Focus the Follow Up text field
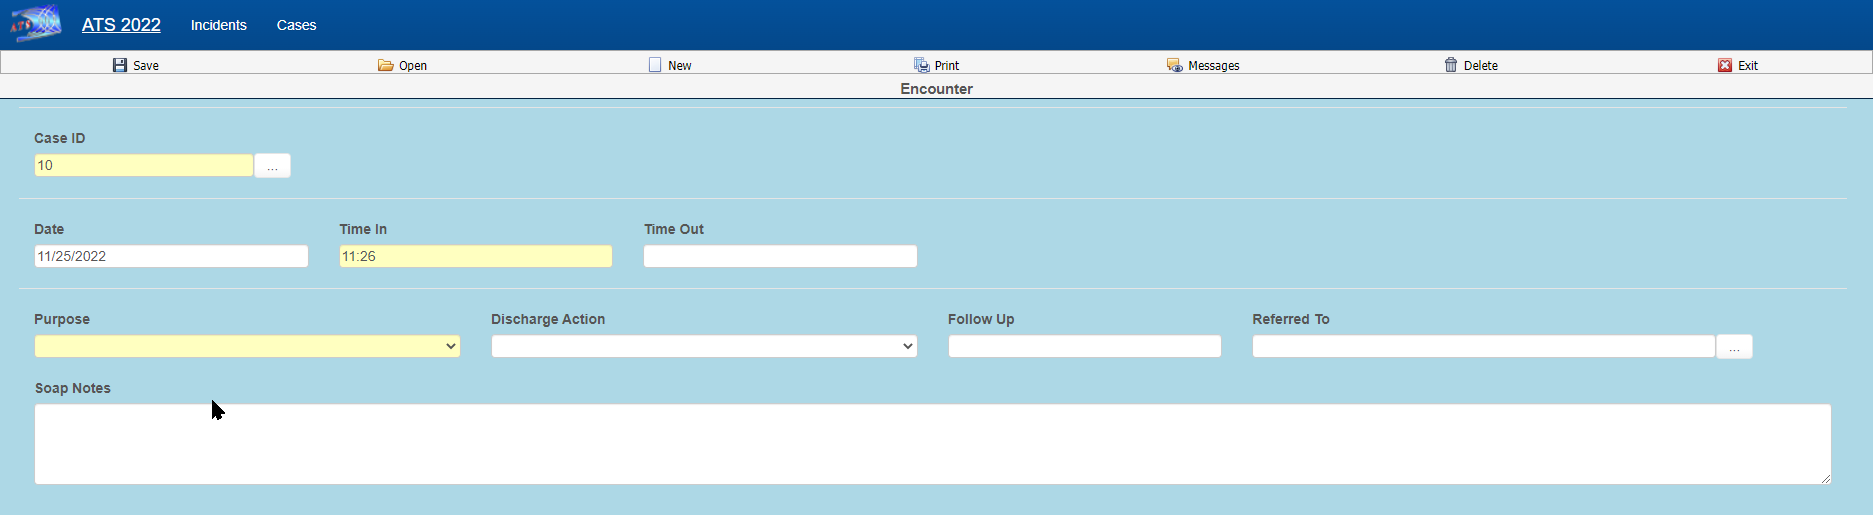 [x=1084, y=346]
